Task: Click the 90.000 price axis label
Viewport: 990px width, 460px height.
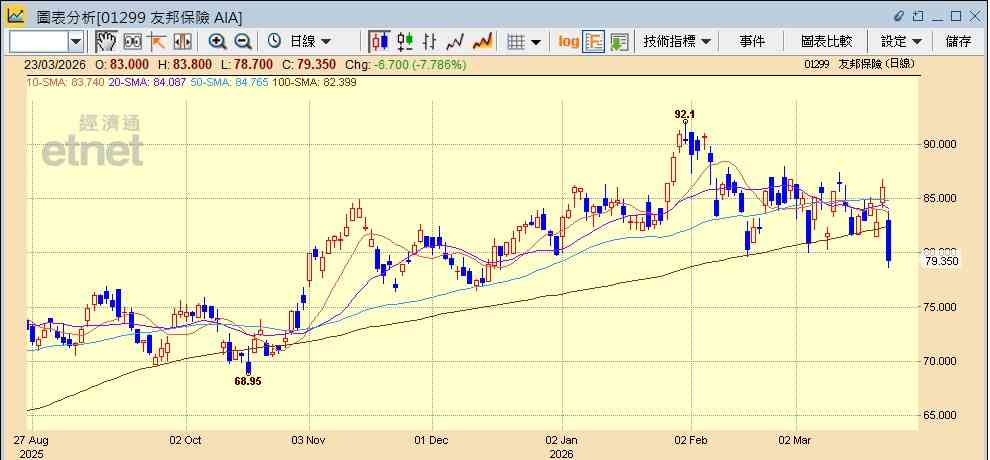Action: [939, 144]
